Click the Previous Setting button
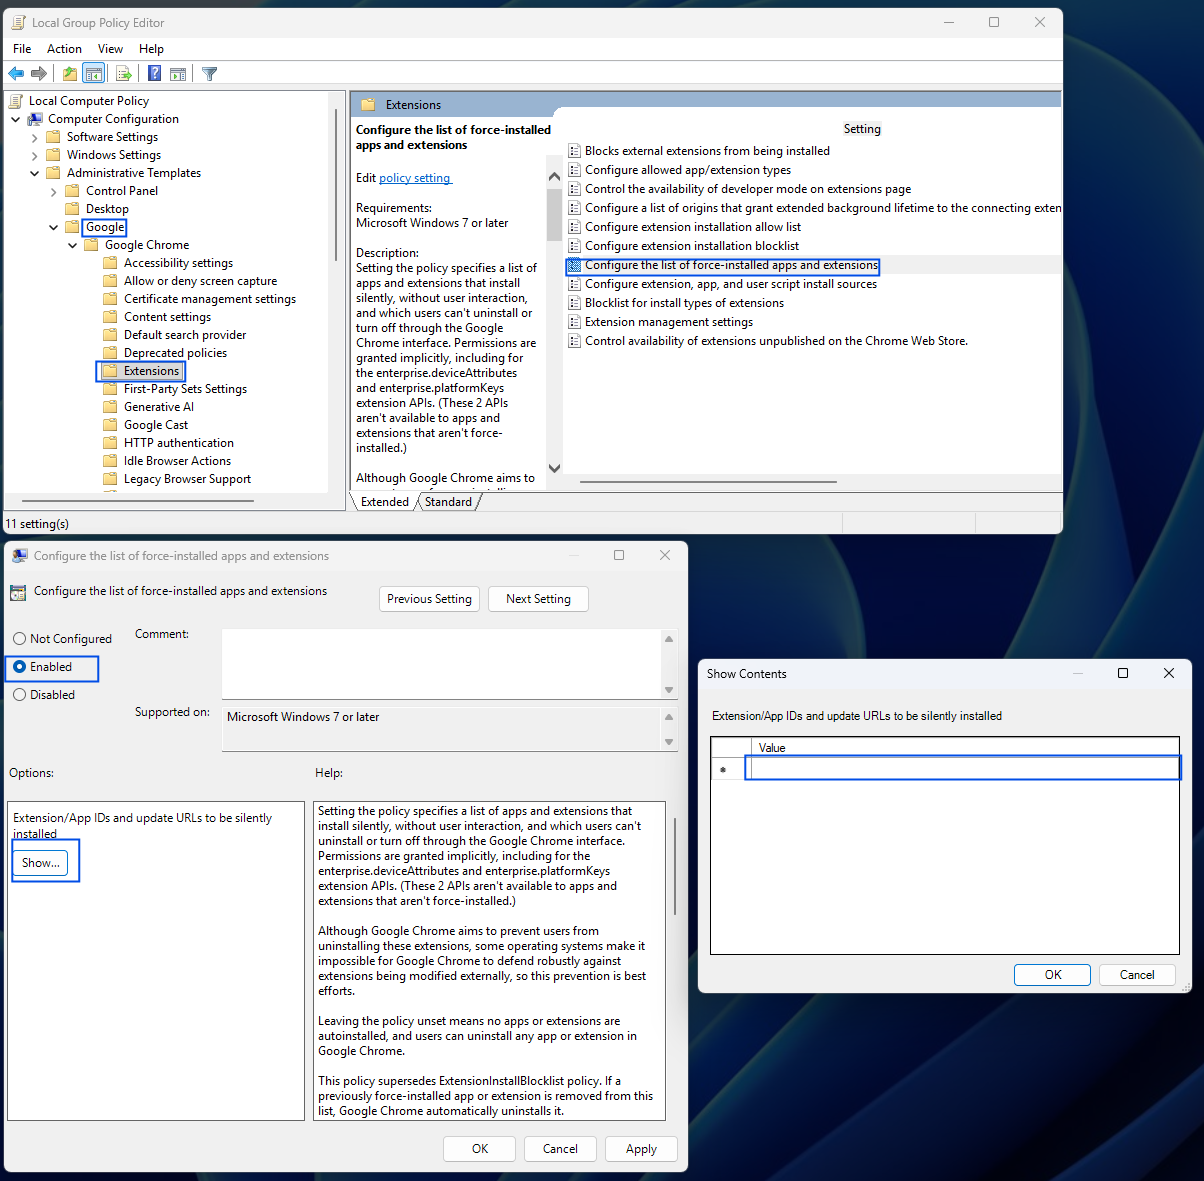The width and height of the screenshot is (1204, 1181). point(429,598)
